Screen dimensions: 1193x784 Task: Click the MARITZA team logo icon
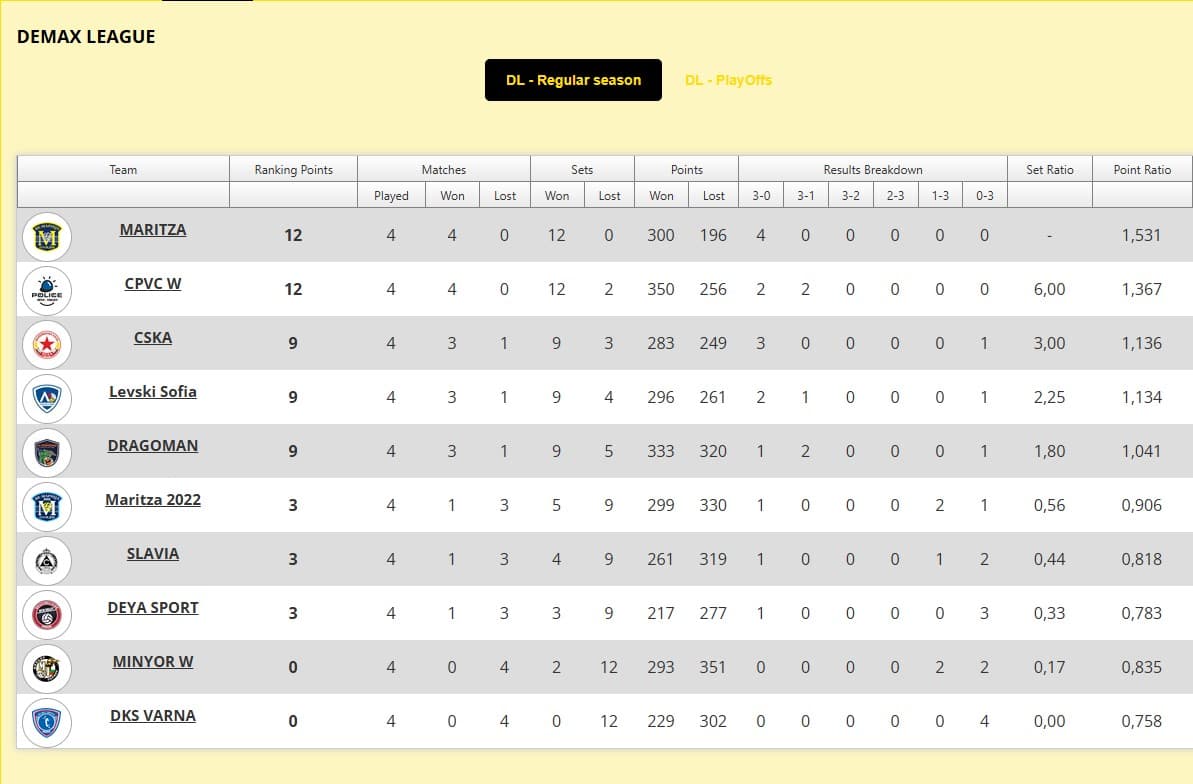pyautogui.click(x=47, y=236)
